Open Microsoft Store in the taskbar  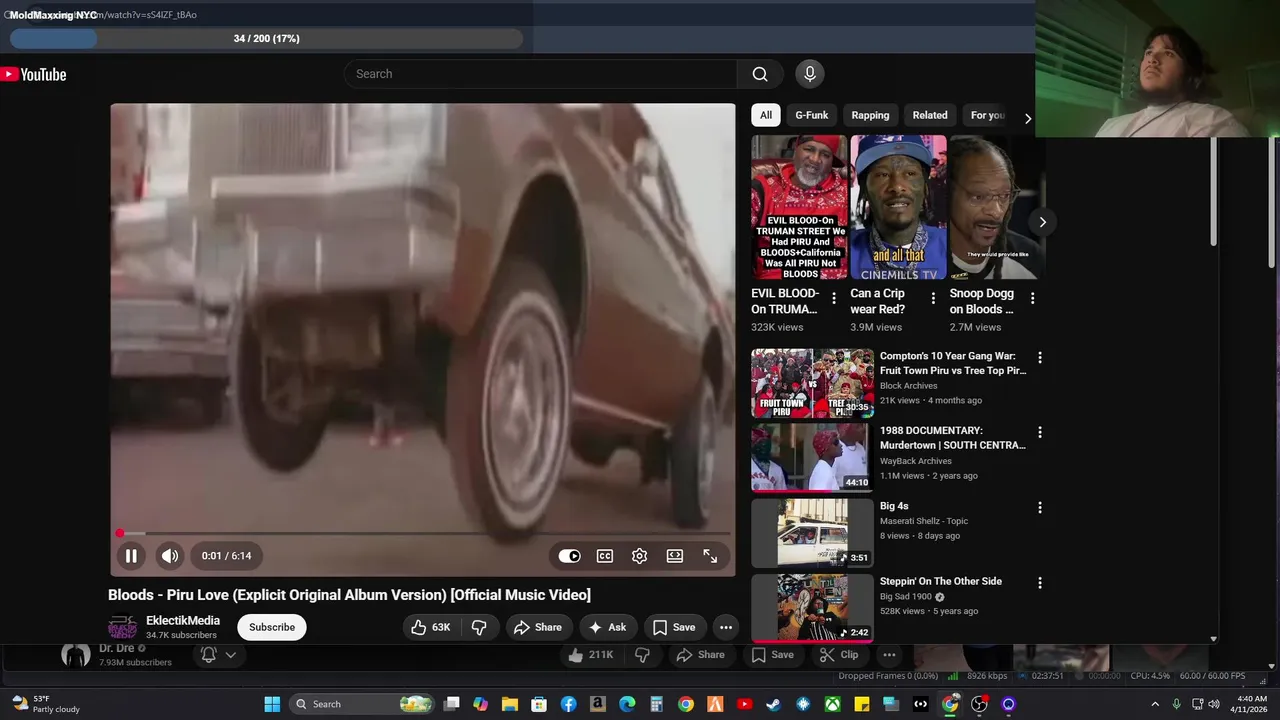tap(539, 704)
